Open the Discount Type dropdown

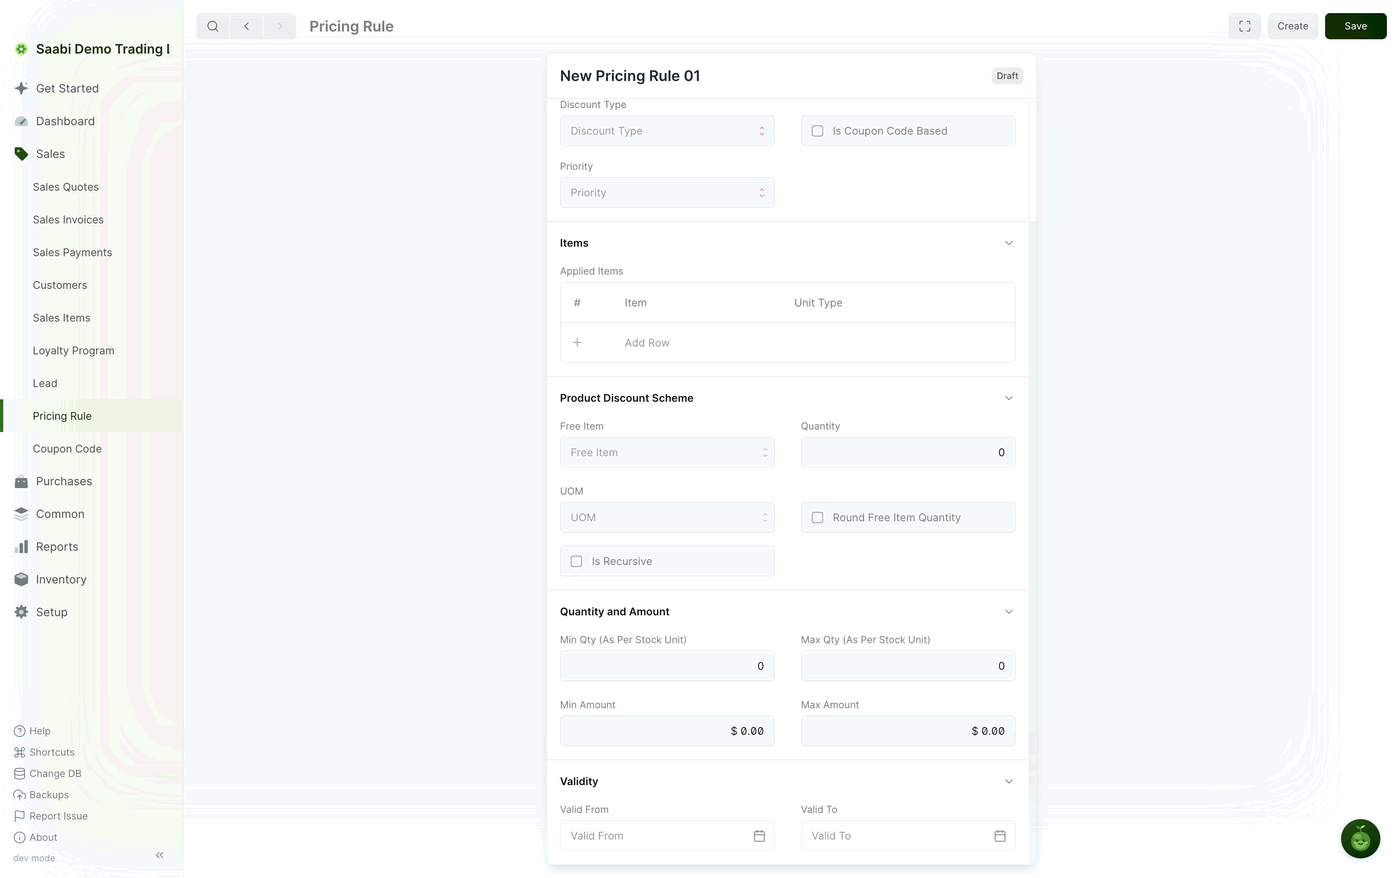(667, 131)
